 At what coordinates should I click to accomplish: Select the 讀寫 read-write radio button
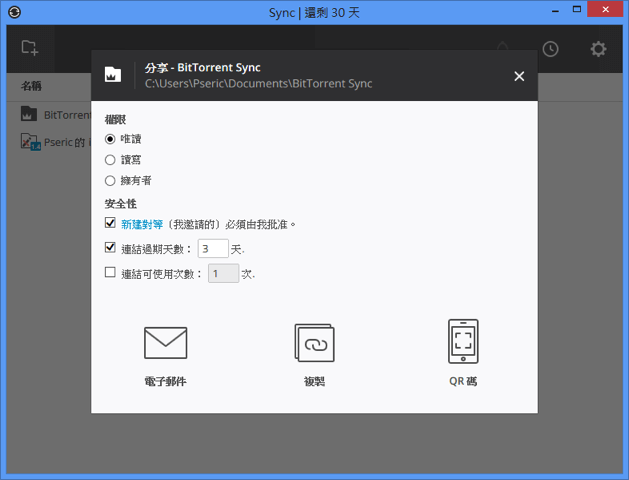pyautogui.click(x=110, y=160)
